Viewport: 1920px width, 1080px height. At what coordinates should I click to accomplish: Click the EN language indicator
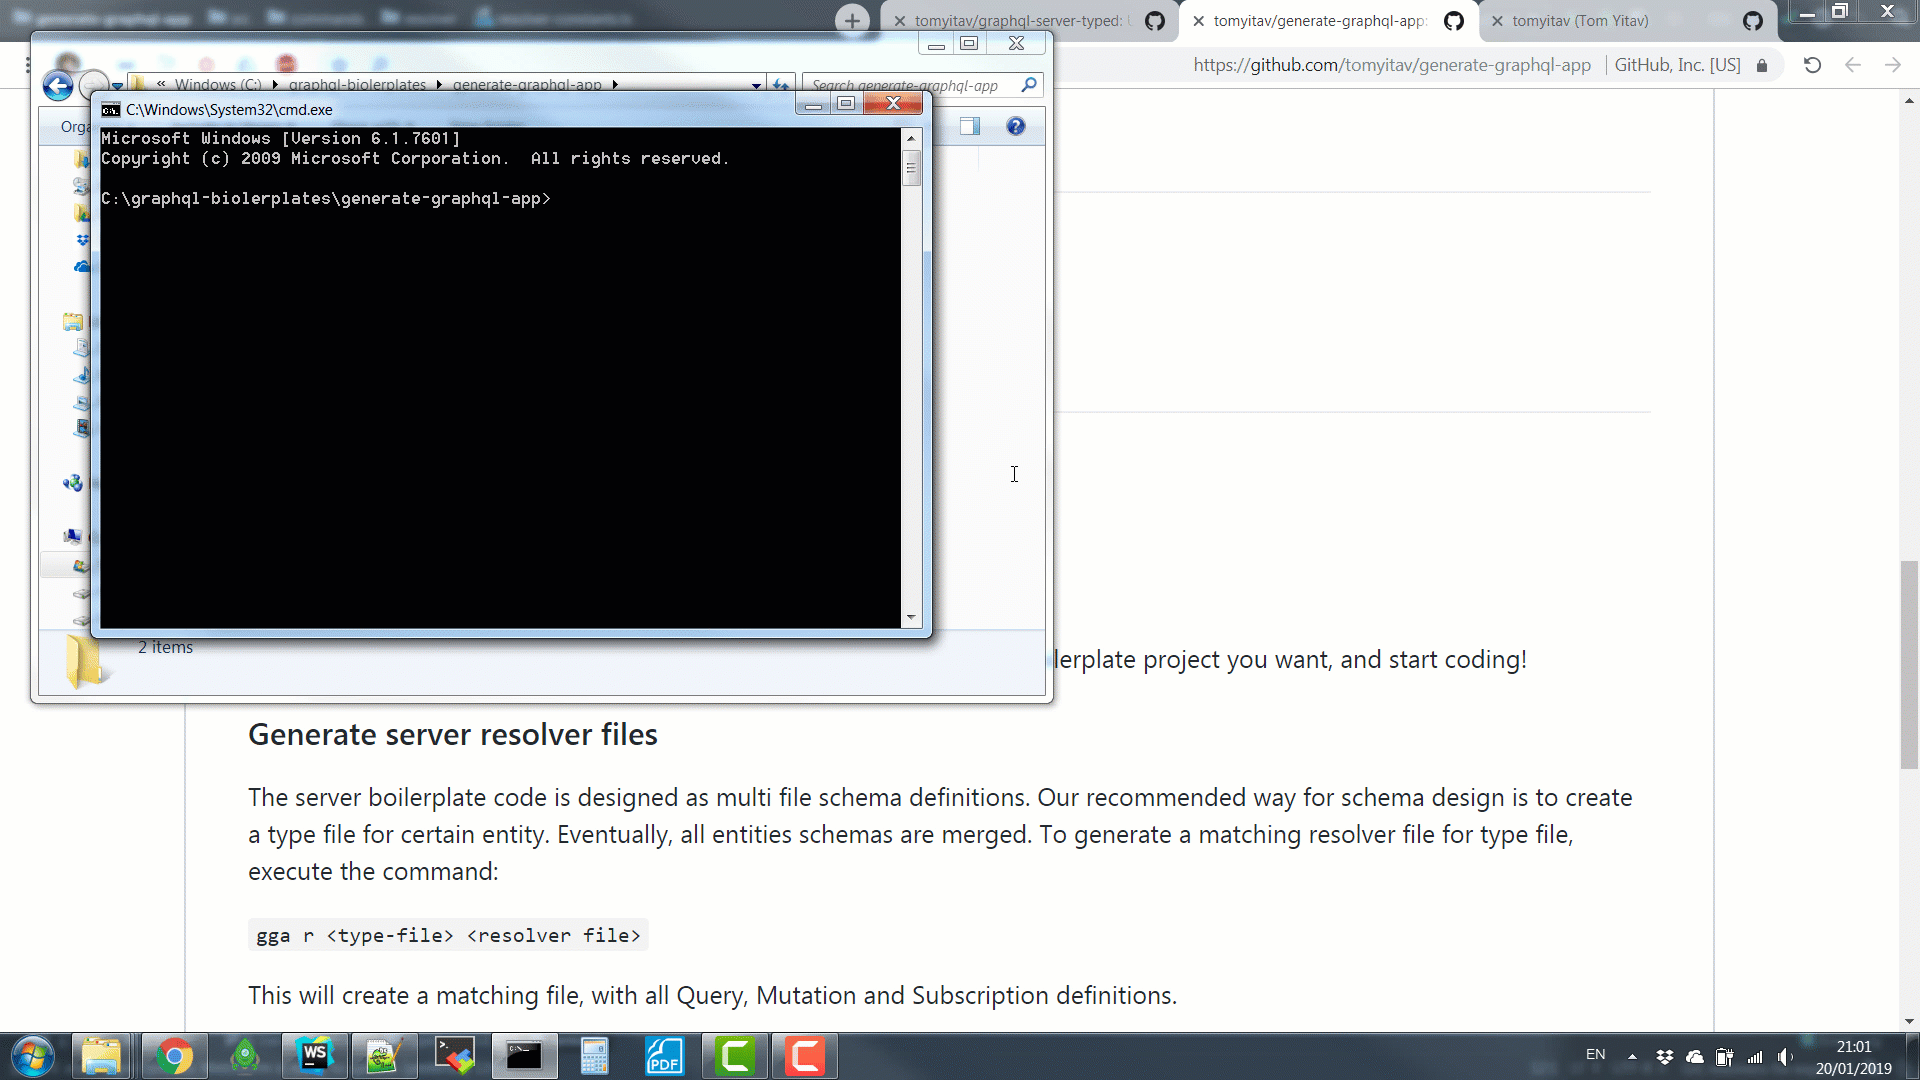1595,1055
